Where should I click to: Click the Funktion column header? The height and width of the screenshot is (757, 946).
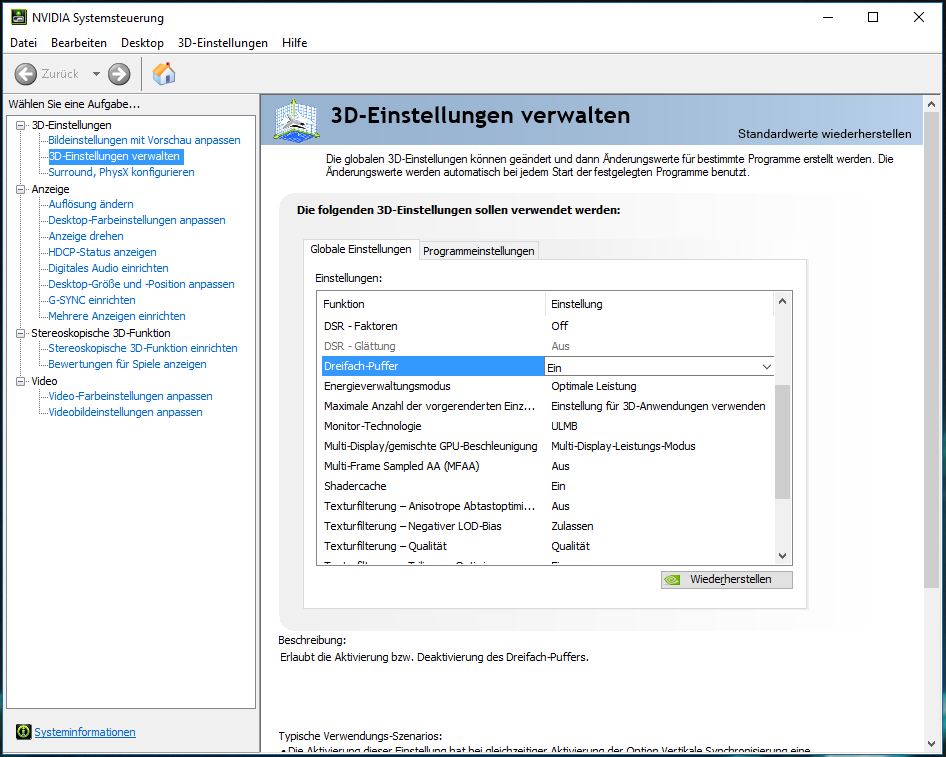coord(431,304)
